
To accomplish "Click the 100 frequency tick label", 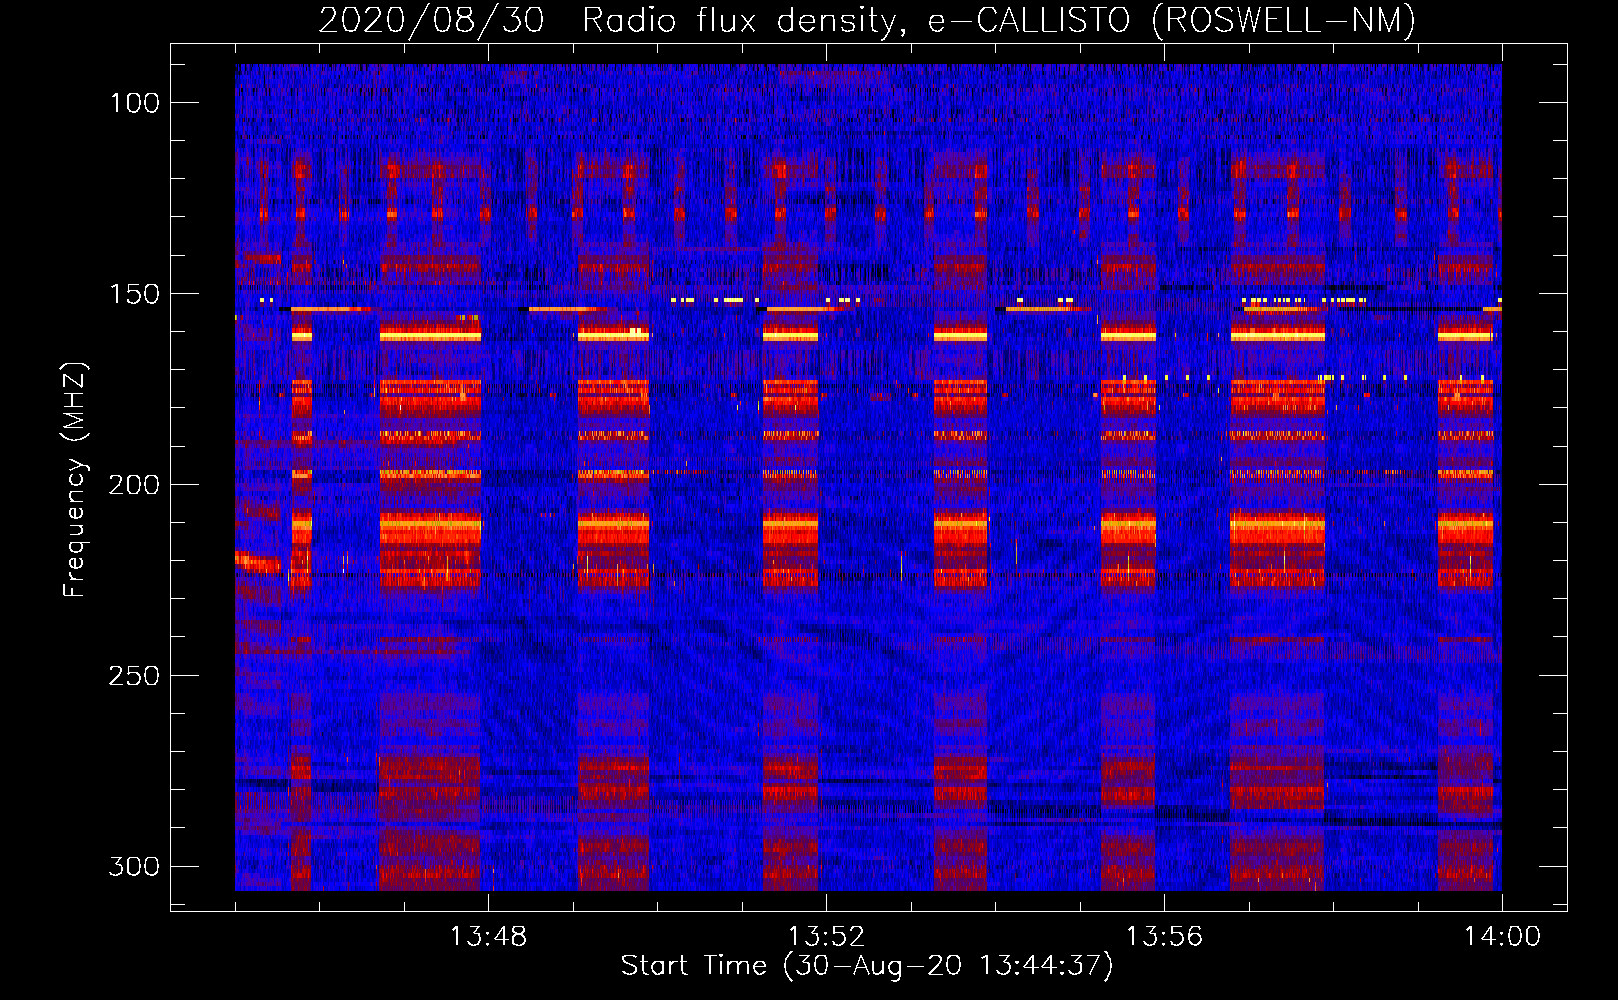I will tap(134, 103).
